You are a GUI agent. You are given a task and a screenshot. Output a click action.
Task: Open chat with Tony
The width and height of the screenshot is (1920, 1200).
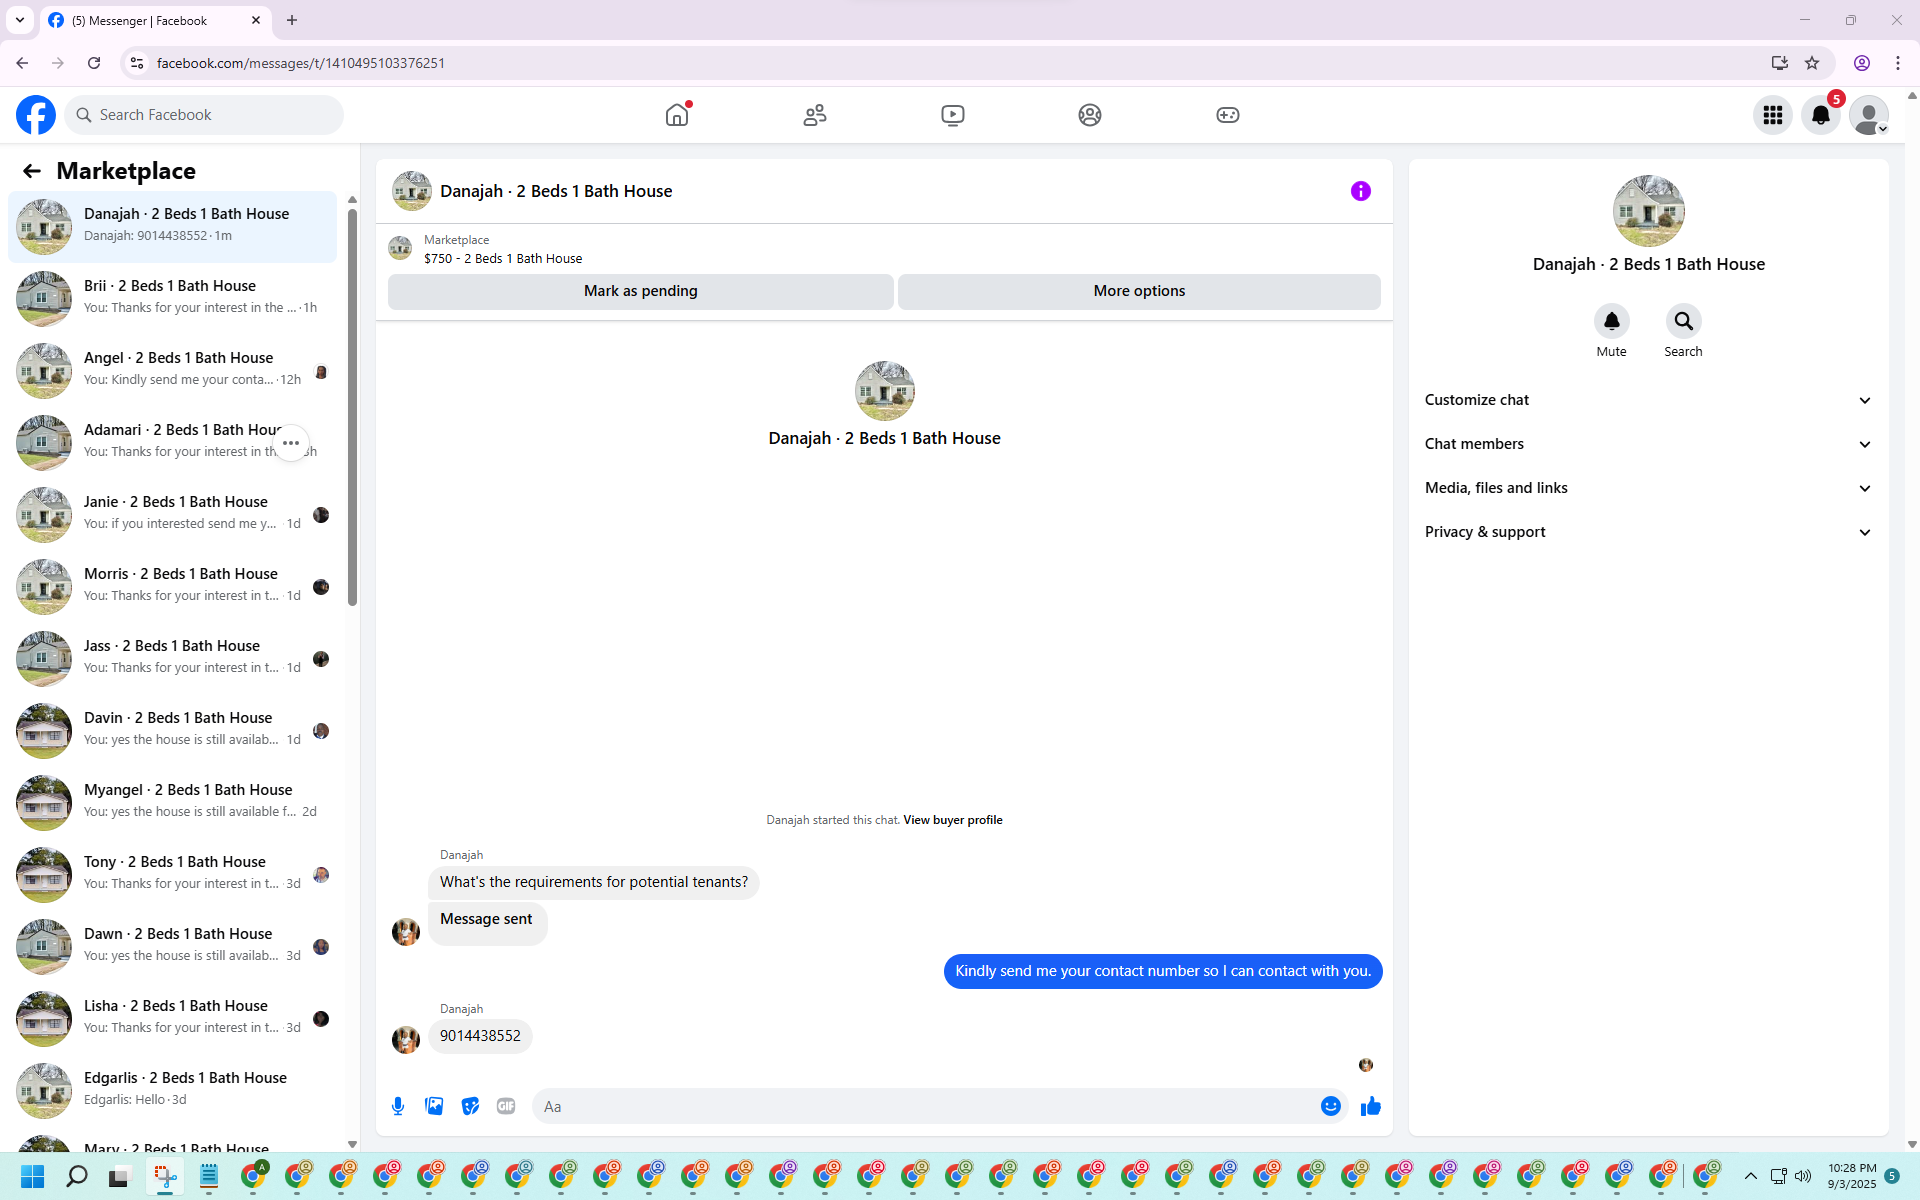click(172, 875)
